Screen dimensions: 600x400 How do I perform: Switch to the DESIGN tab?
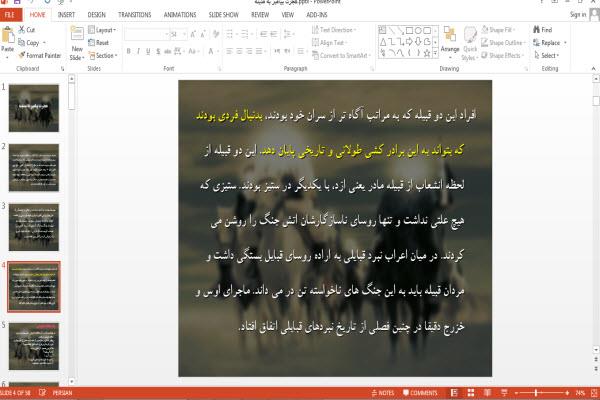[96, 15]
